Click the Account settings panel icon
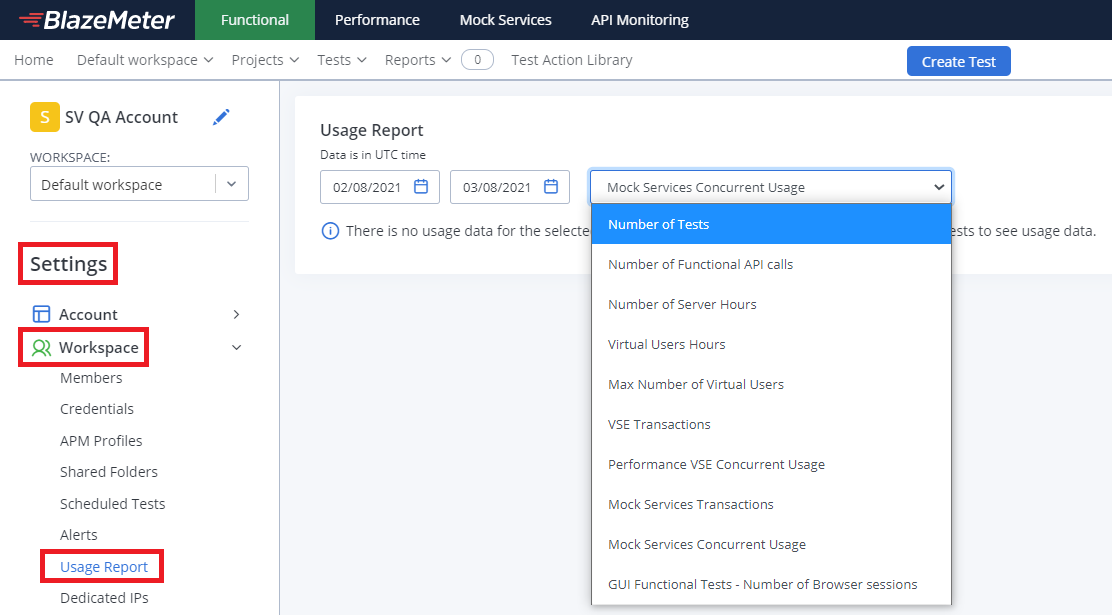Viewport: 1112px width, 615px height. (41, 314)
